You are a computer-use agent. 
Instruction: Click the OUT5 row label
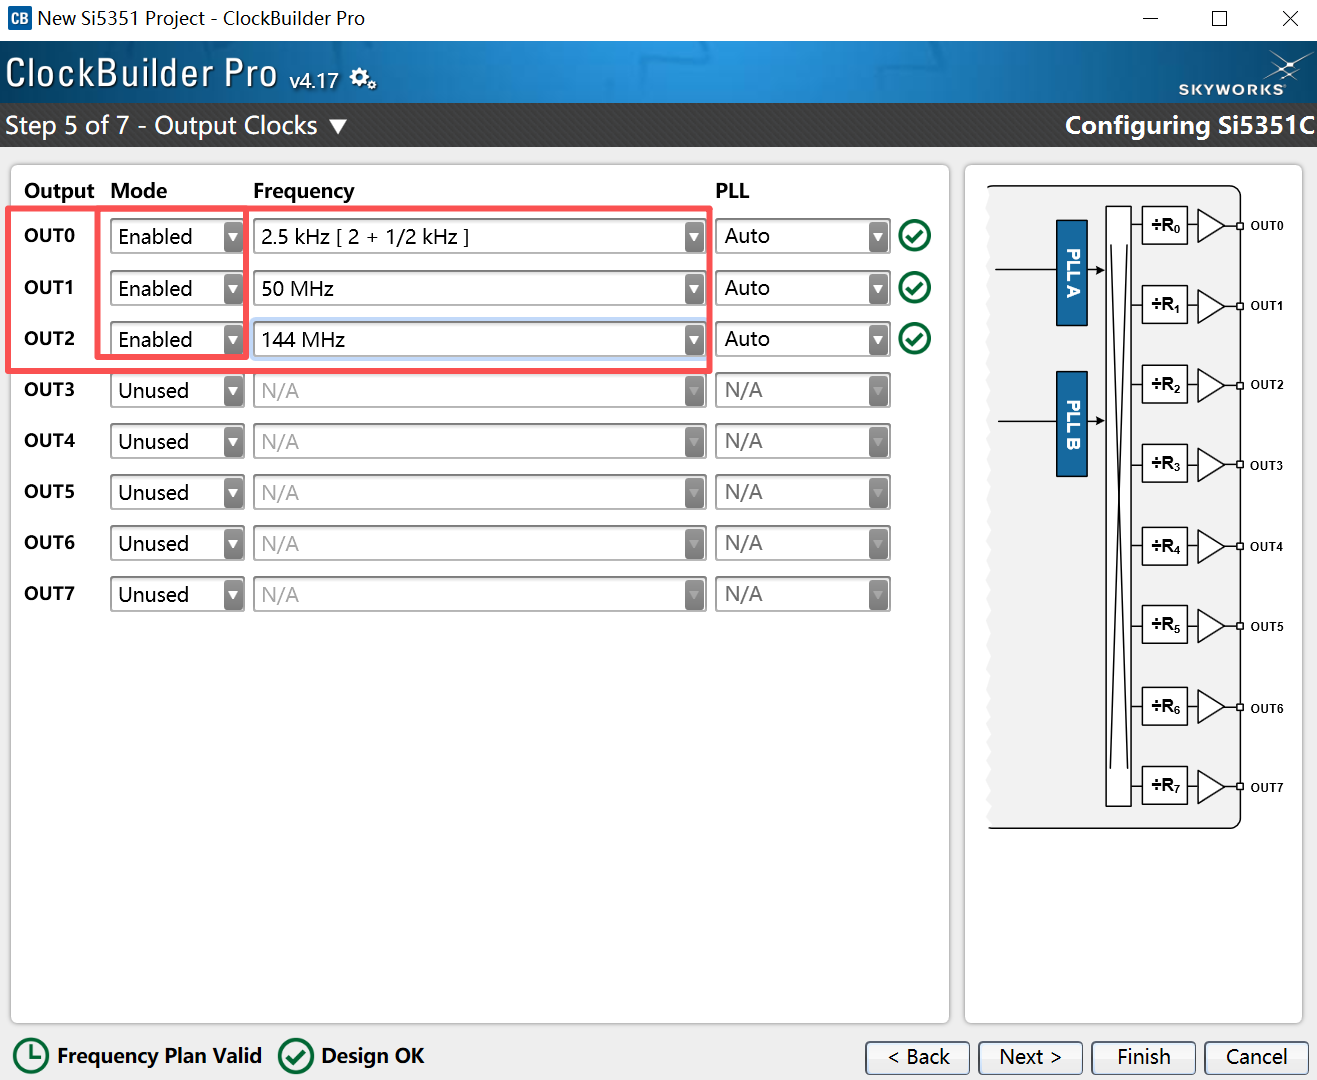click(49, 492)
